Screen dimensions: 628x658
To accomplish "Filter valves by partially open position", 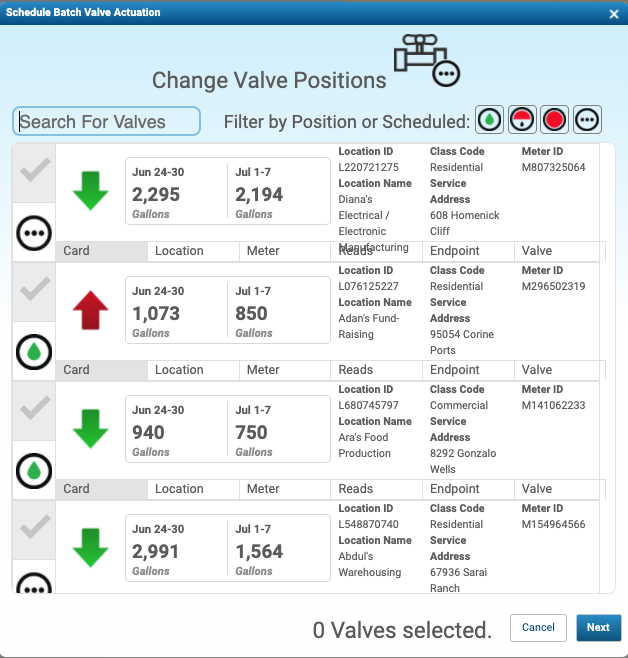I will click(x=522, y=121).
